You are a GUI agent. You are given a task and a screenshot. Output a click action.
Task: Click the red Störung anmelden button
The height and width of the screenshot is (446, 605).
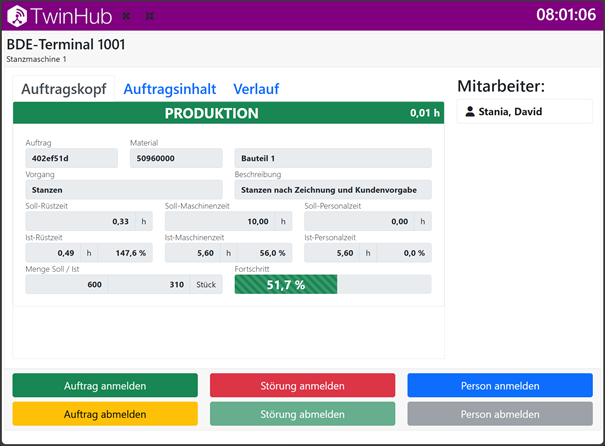[302, 386]
